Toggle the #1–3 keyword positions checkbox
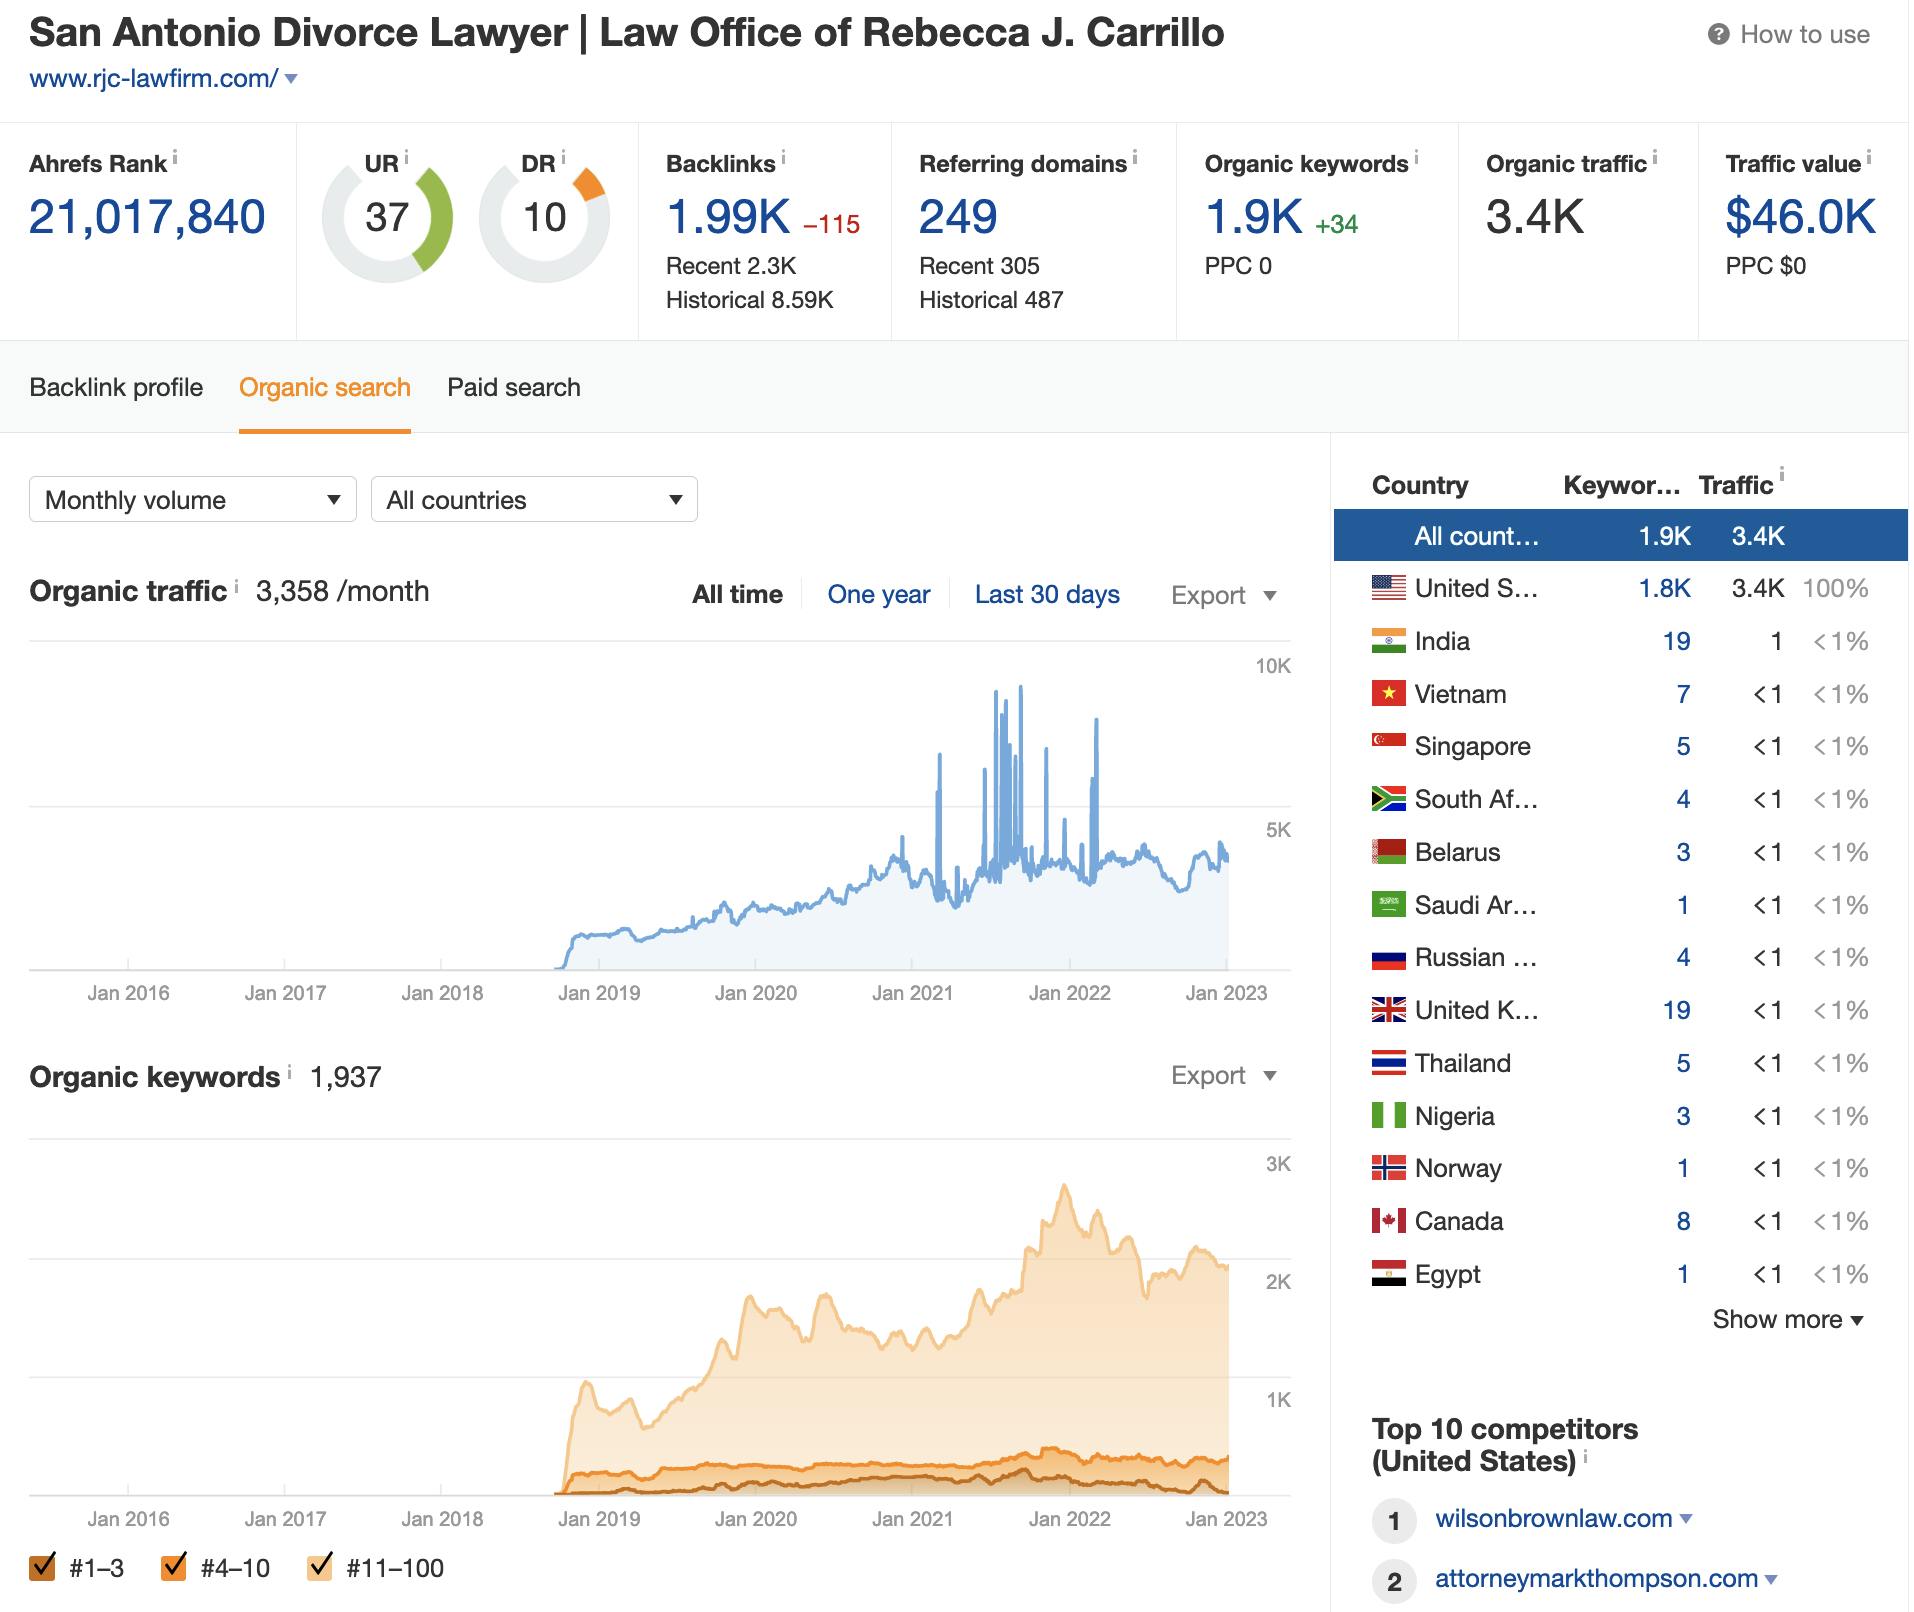The height and width of the screenshot is (1612, 1914). click(43, 1567)
